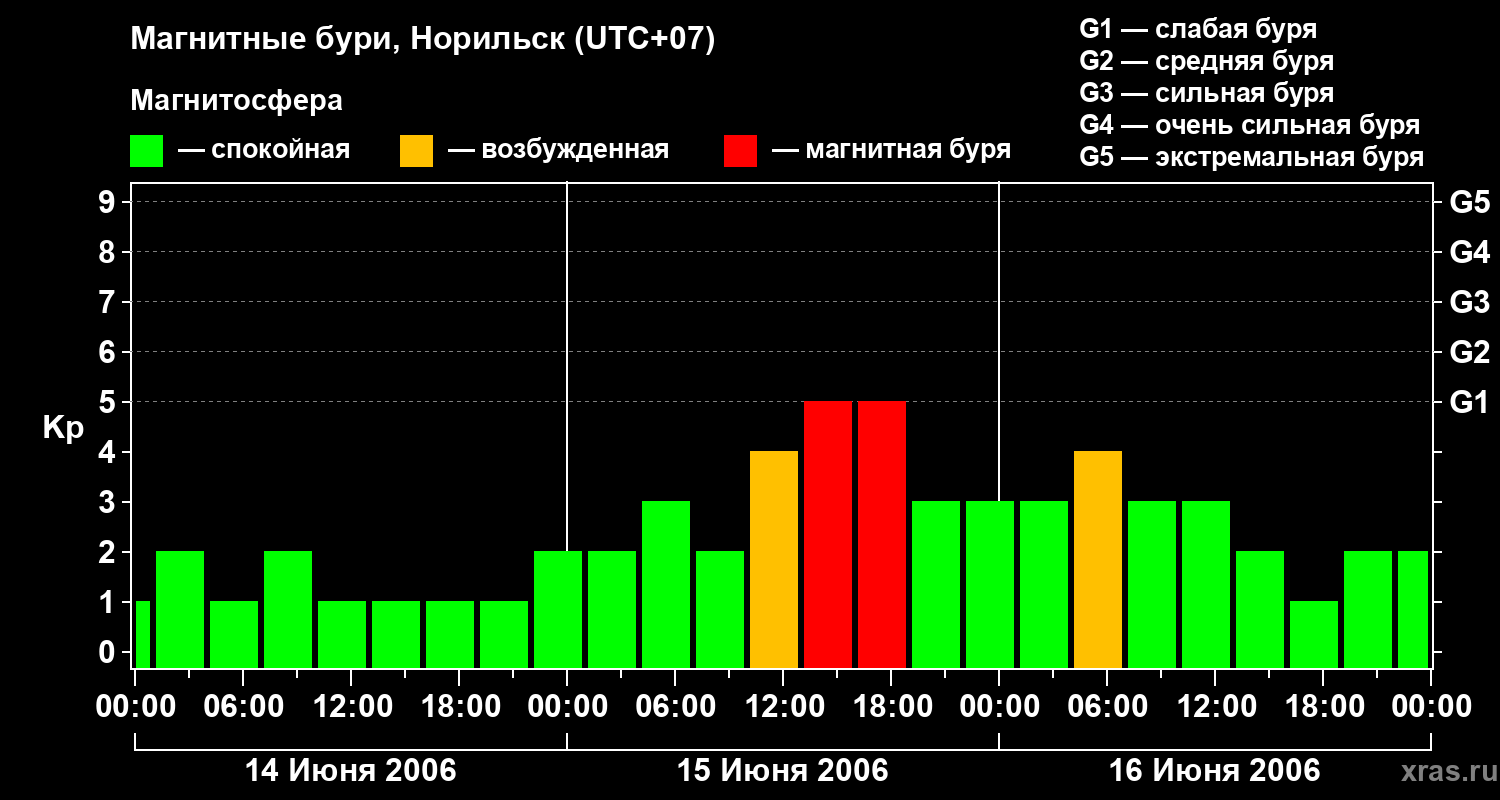The image size is (1500, 800).
Task: Click the narrow green bar at 00:00 on 14 Июня
Action: point(142,634)
